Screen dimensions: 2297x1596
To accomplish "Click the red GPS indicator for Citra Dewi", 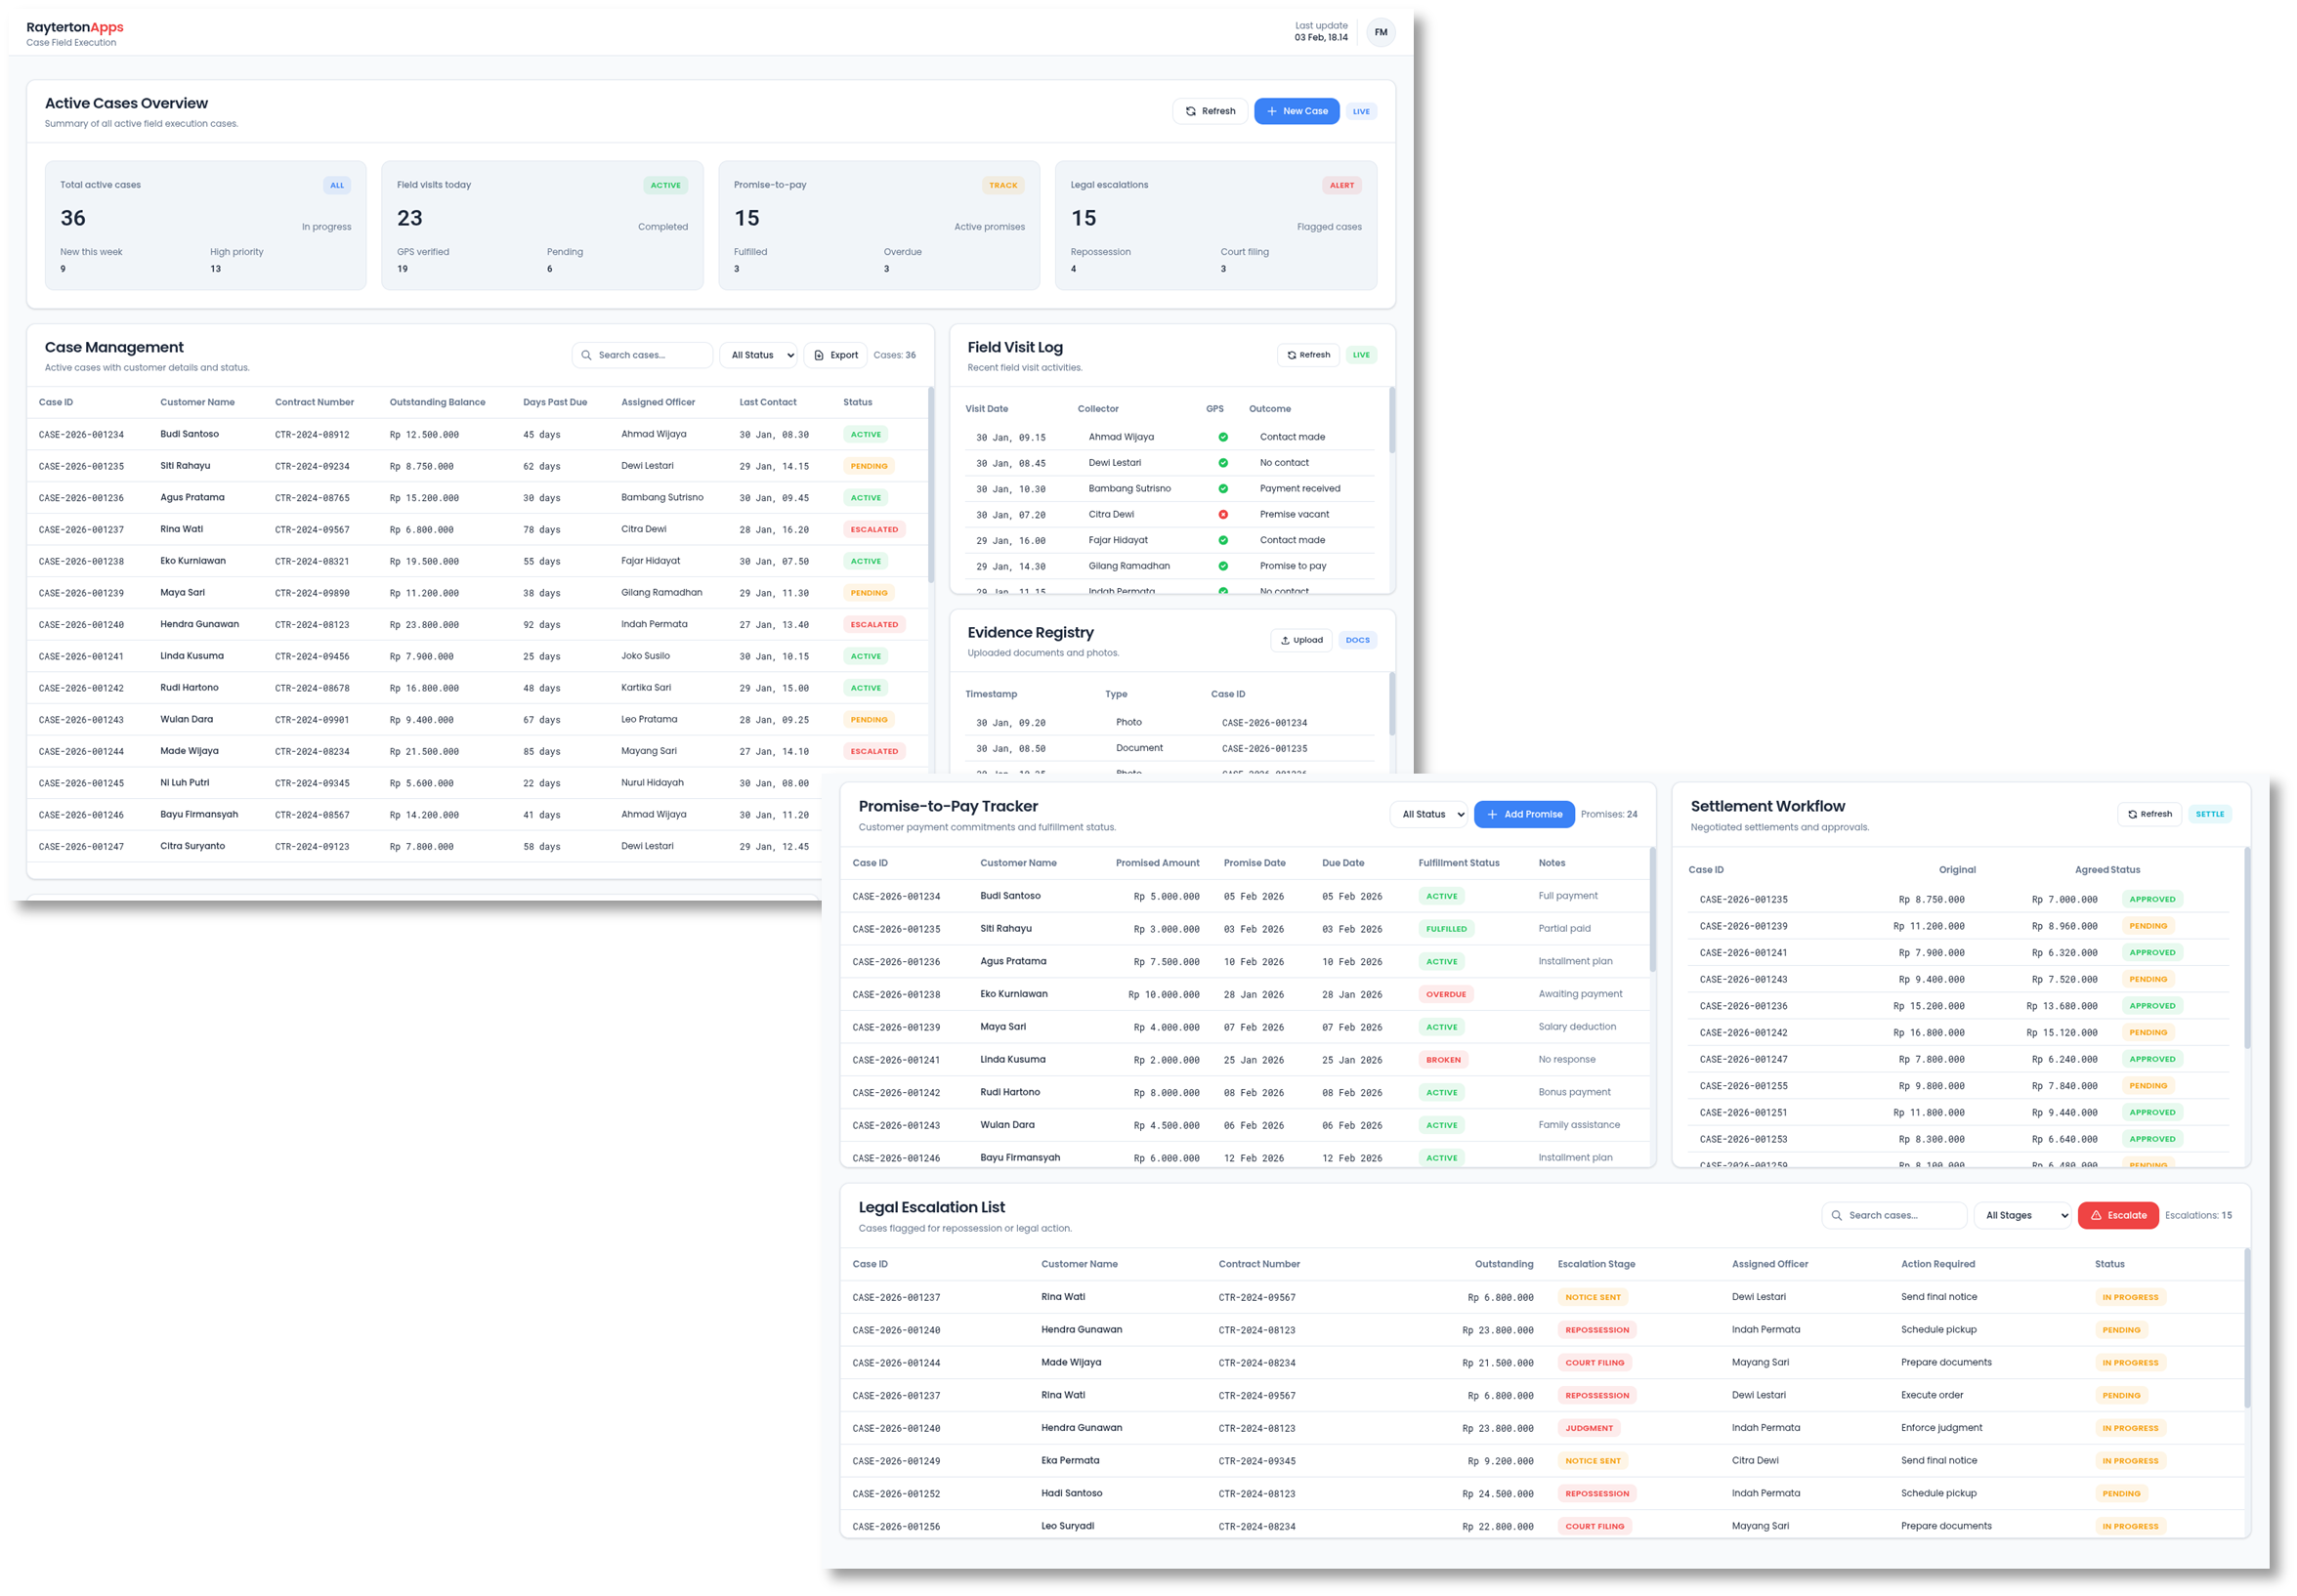I will coord(1222,513).
